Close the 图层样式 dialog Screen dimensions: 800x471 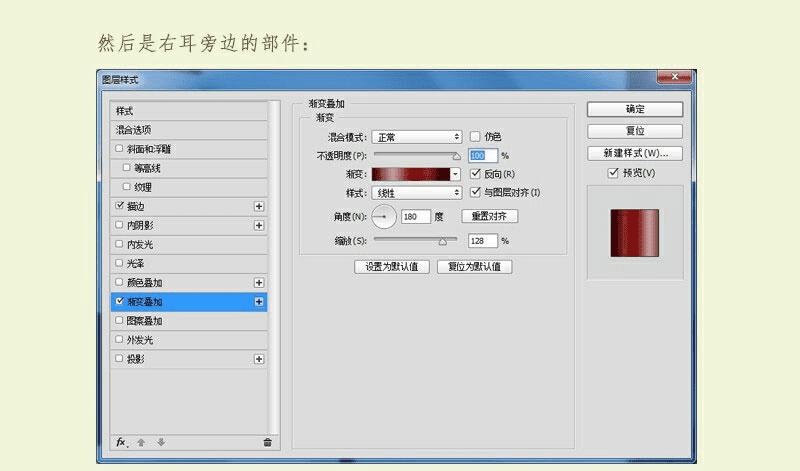coord(674,77)
